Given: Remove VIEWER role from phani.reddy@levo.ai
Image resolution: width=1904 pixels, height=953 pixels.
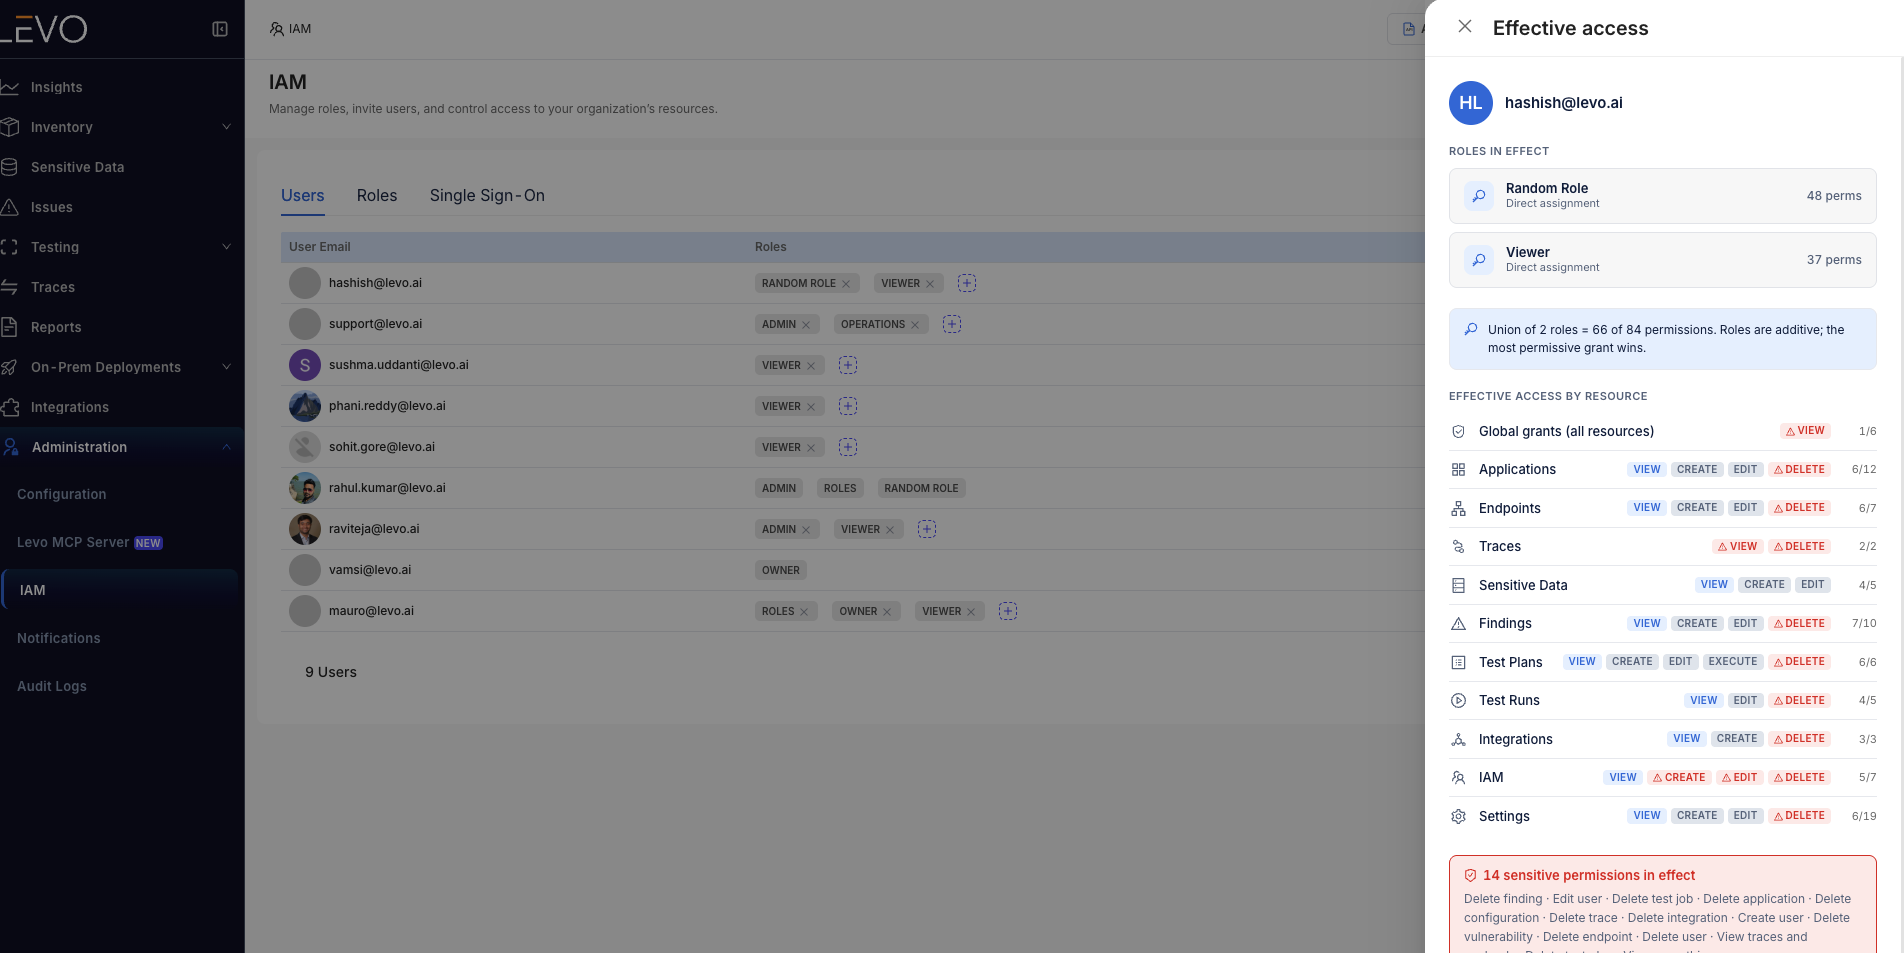Looking at the screenshot, I should (811, 407).
